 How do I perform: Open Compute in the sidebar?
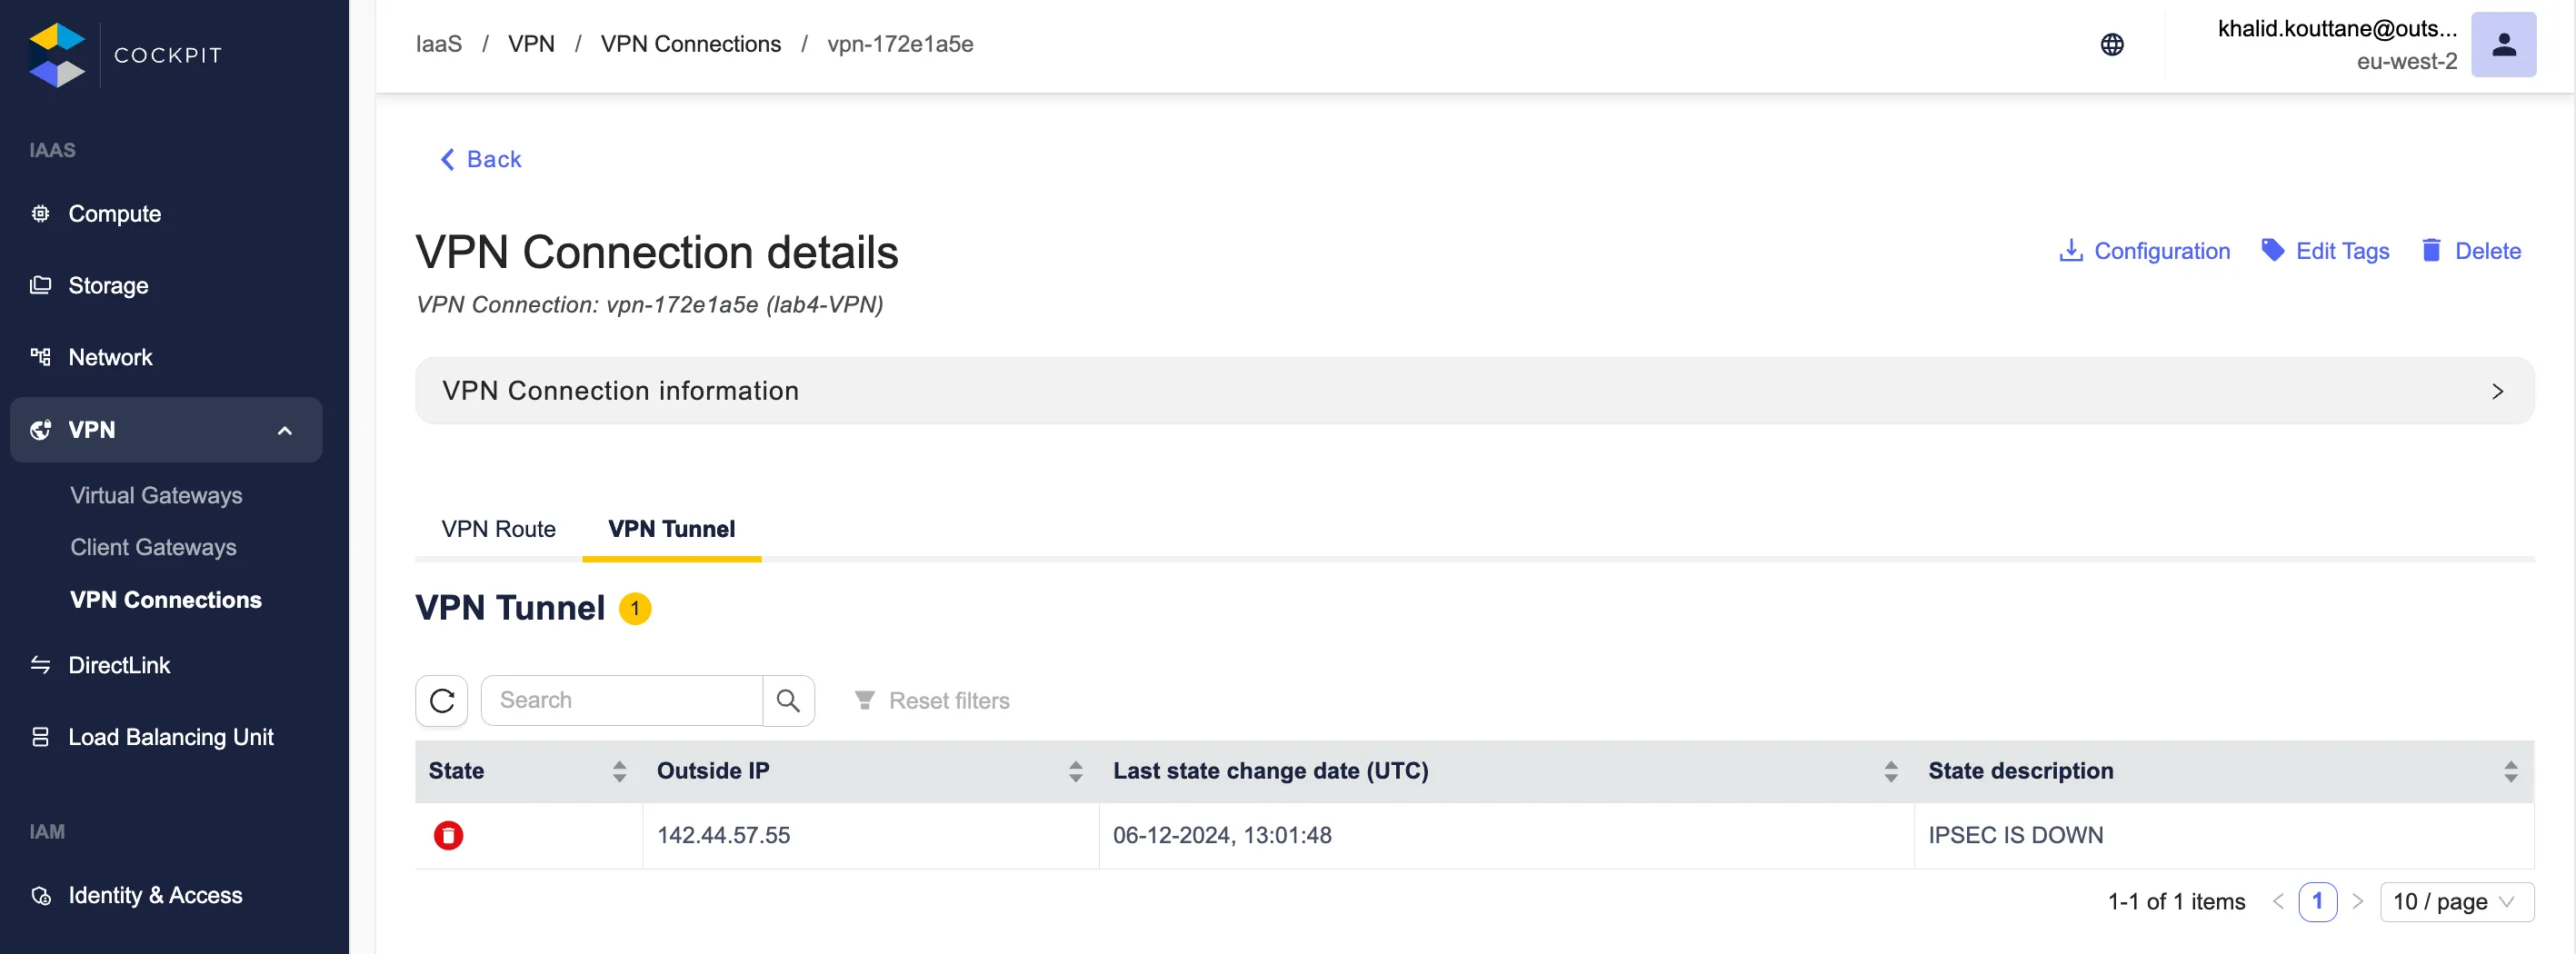[x=114, y=214]
